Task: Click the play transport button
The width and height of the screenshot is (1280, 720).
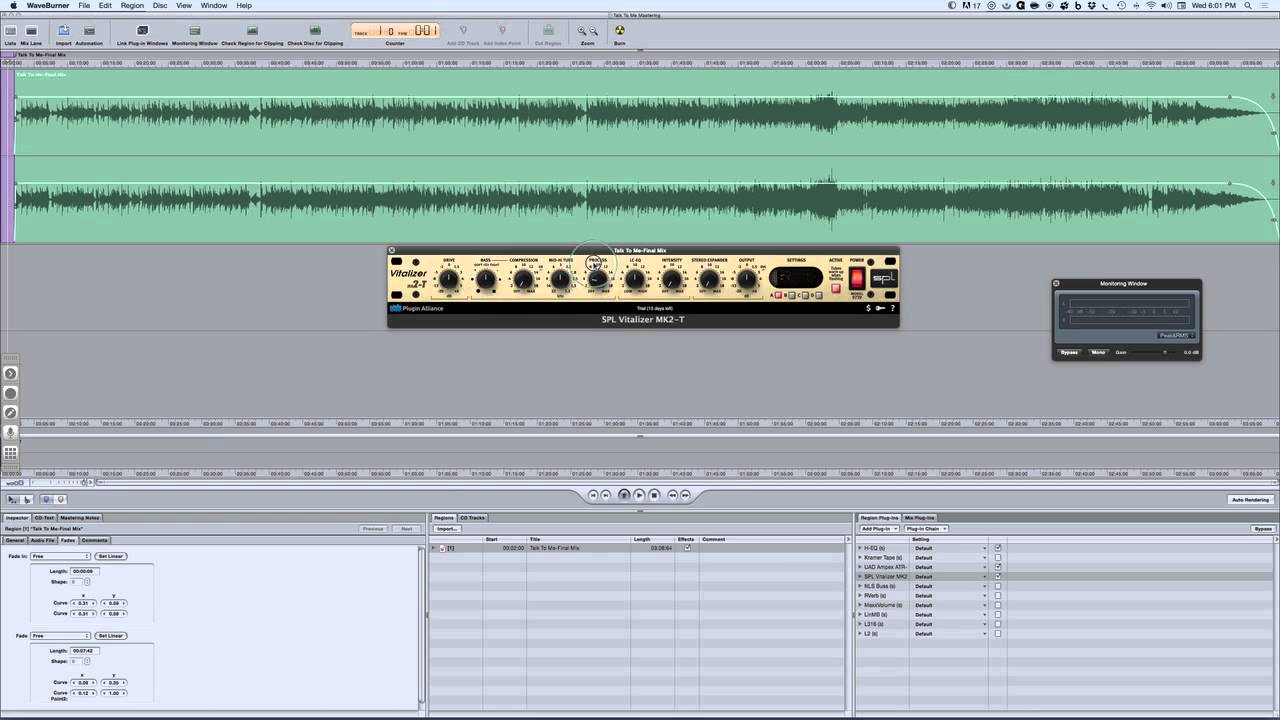Action: (639, 495)
